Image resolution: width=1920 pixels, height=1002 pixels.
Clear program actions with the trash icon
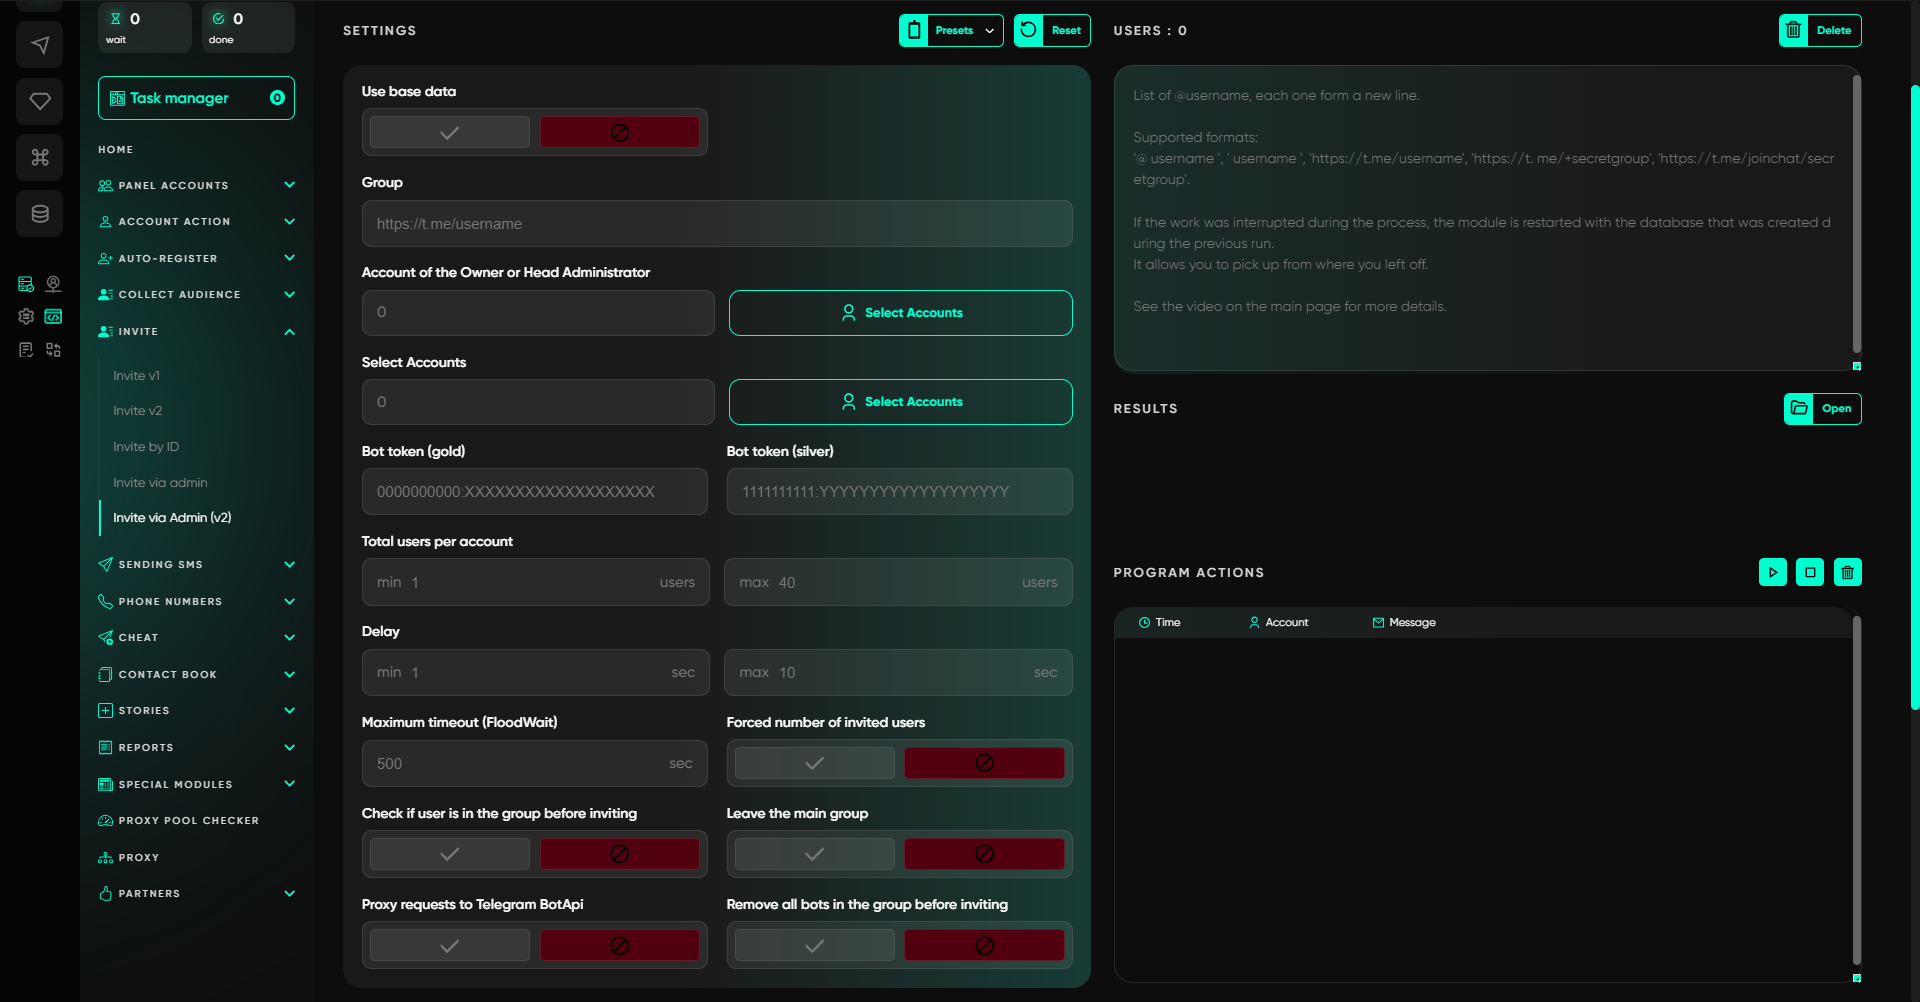pyautogui.click(x=1847, y=572)
